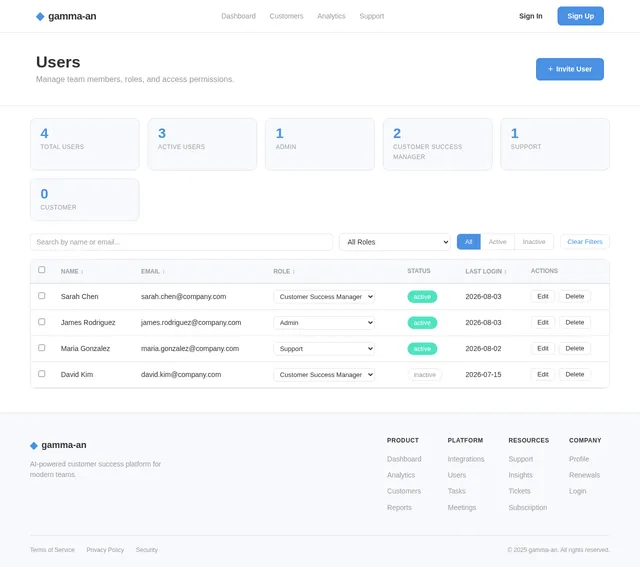Open Terms of Service link
This screenshot has width=640, height=567.
click(x=52, y=550)
